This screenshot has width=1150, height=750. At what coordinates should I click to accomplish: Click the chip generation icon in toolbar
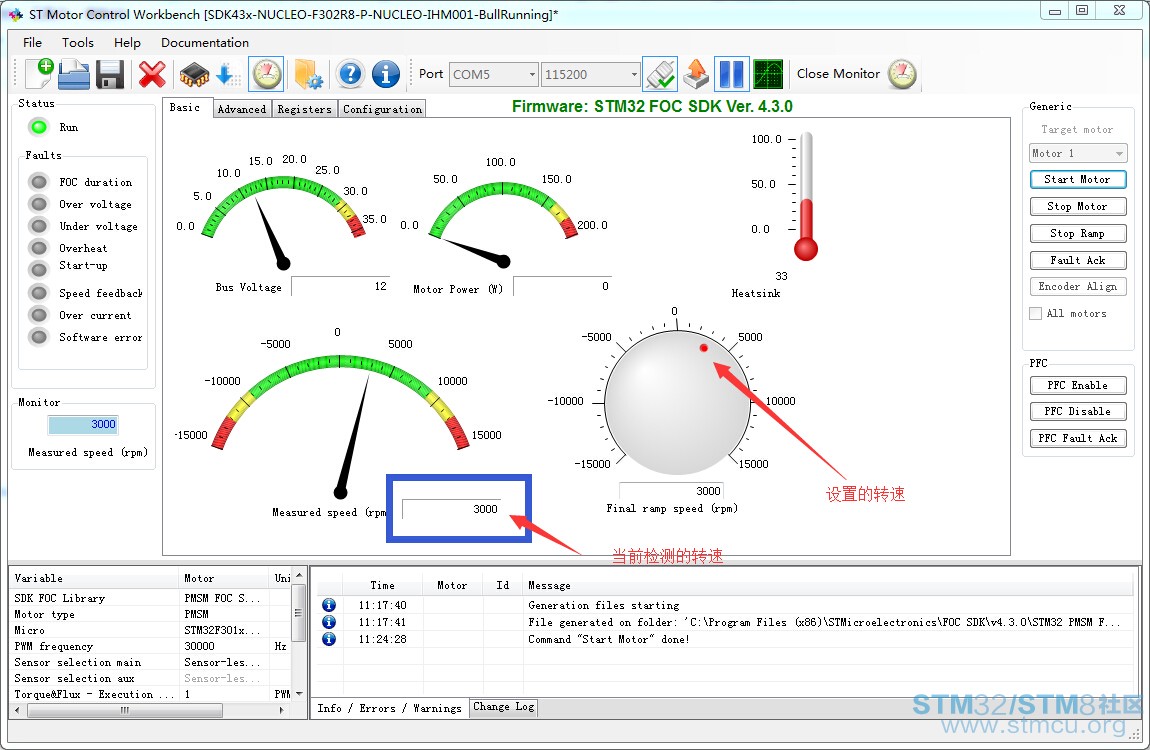pos(194,74)
